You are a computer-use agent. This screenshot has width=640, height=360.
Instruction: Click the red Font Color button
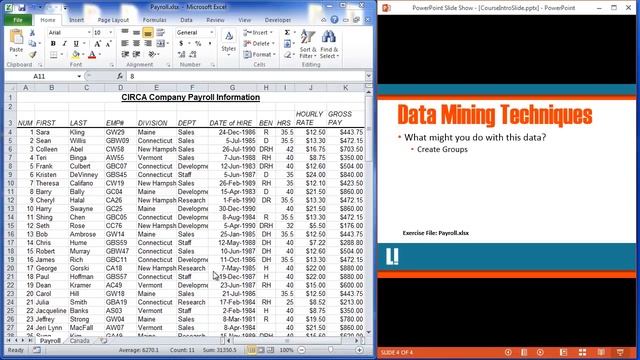tap(92, 54)
